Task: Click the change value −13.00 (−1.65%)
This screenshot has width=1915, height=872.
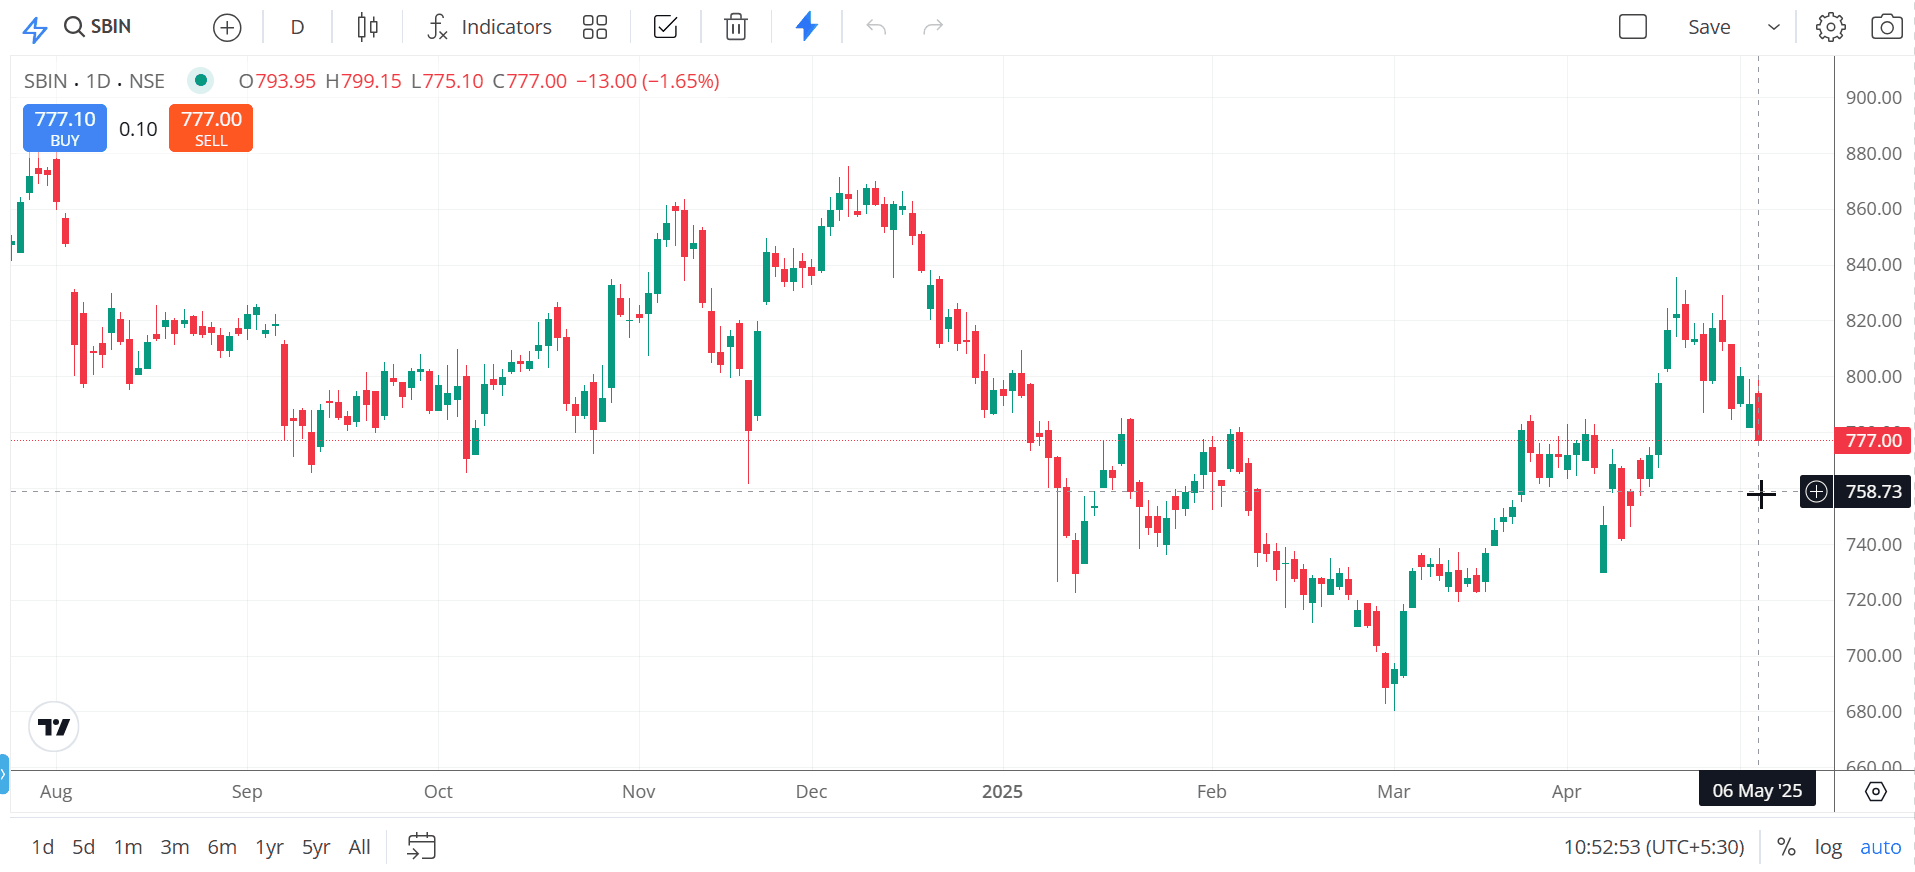Action: 648,81
